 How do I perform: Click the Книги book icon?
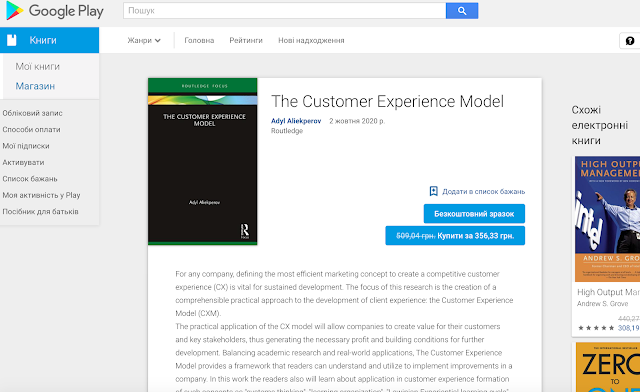coord(12,40)
